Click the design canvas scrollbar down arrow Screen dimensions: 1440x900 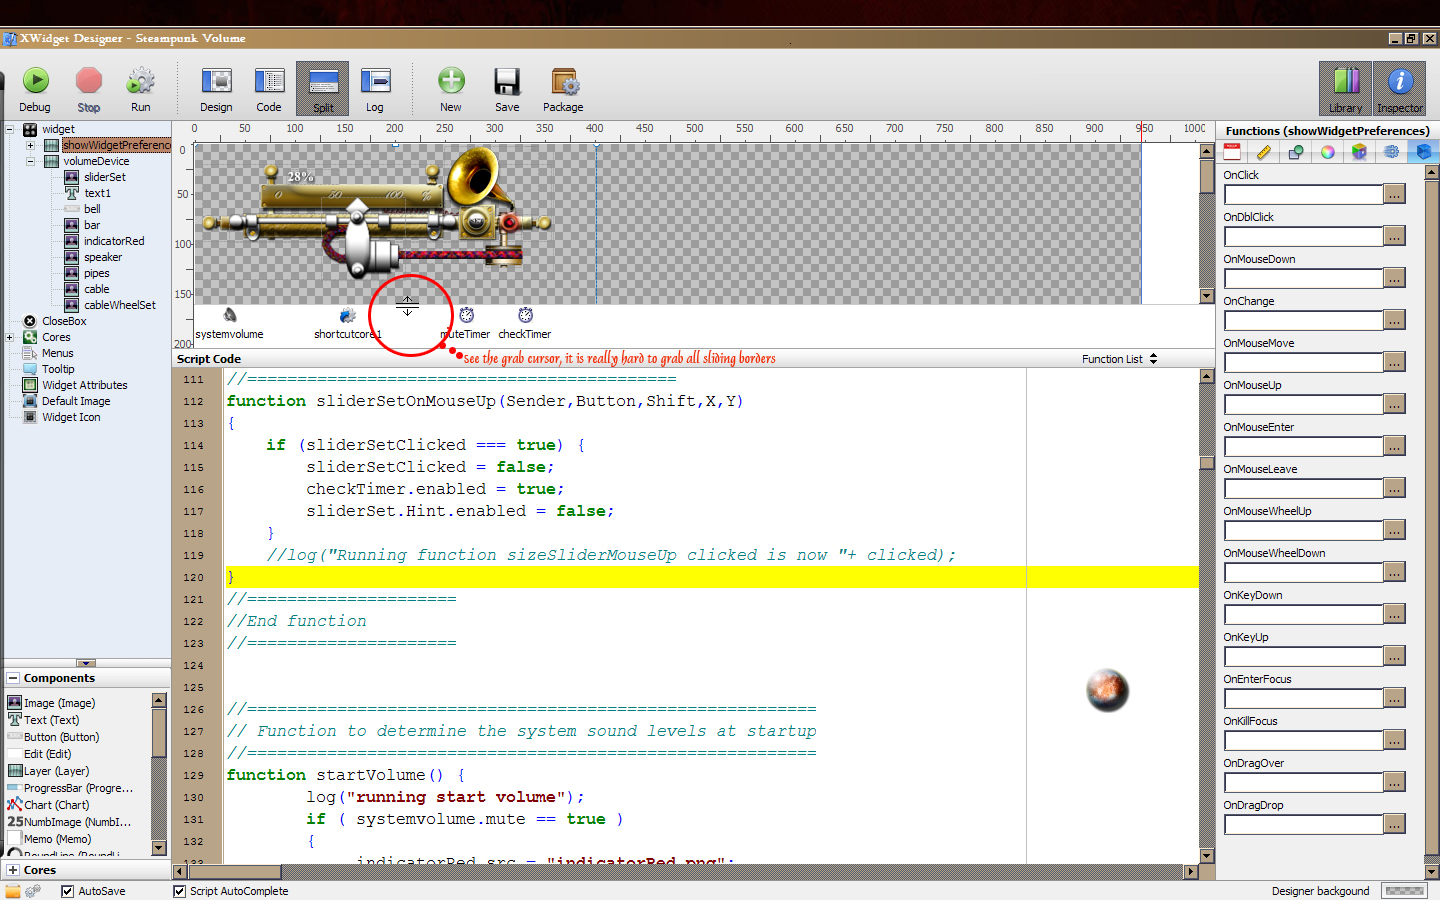coord(1207,296)
